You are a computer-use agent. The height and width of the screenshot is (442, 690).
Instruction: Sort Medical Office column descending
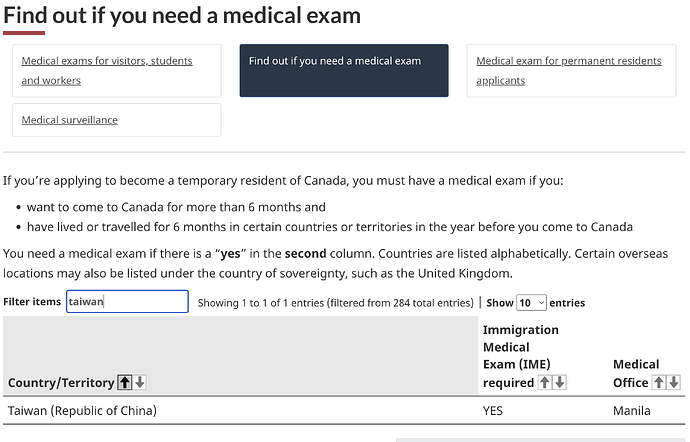(674, 382)
